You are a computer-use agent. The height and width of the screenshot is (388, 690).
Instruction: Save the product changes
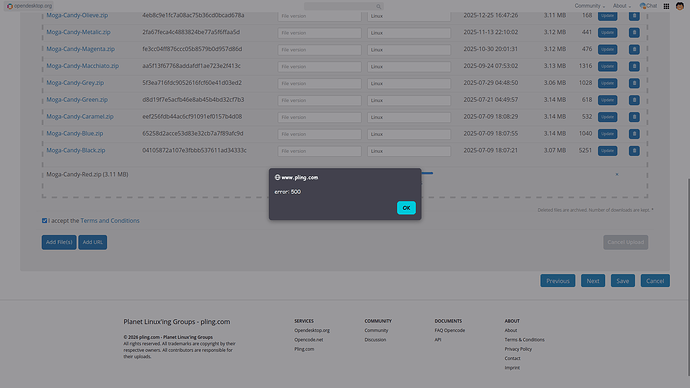623,281
